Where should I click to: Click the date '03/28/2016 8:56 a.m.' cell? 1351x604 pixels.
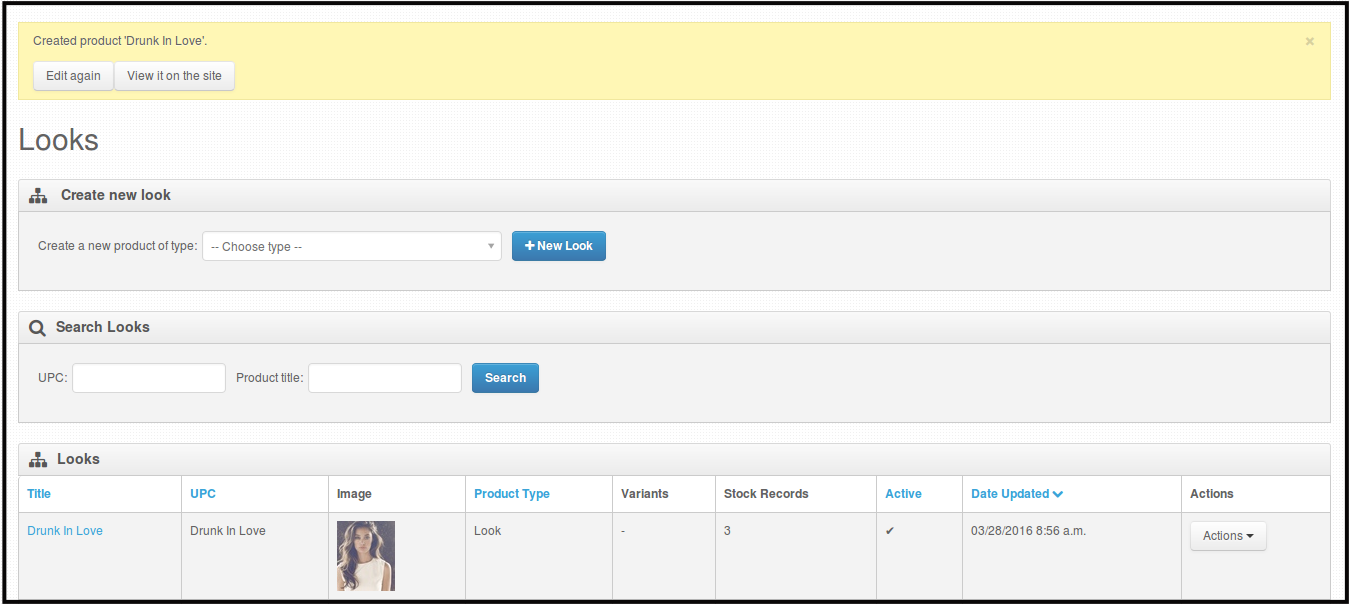[1028, 531]
